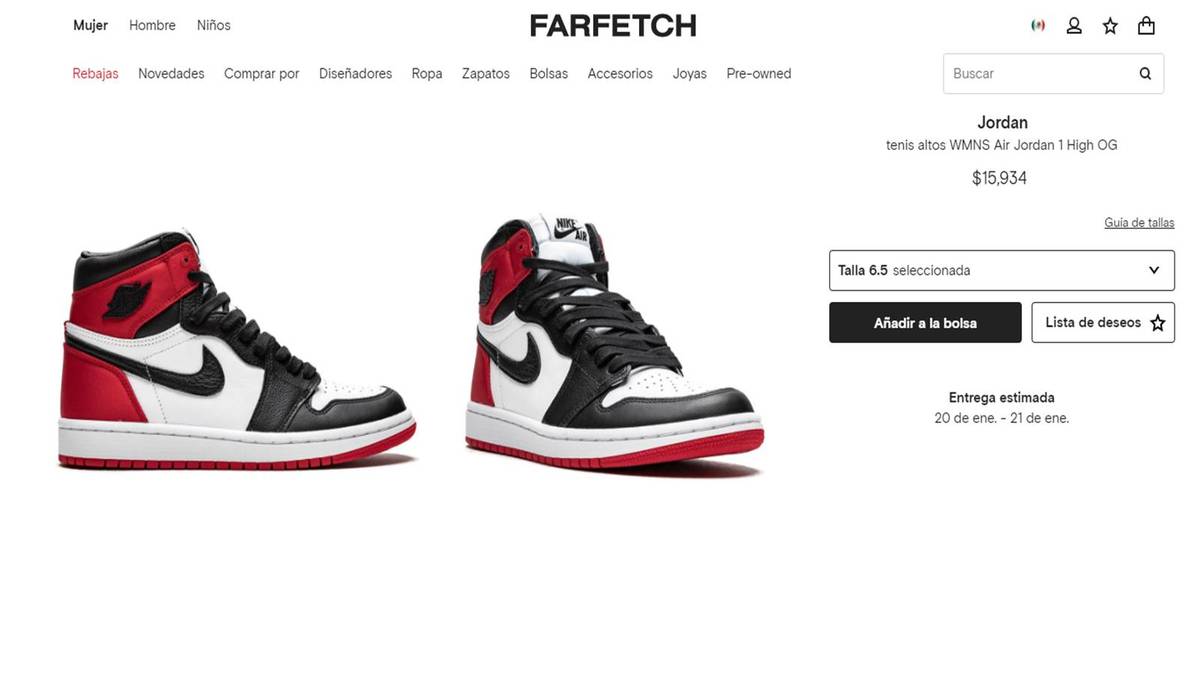
Task: Open the Guía de tallas link
Action: pos(1139,222)
